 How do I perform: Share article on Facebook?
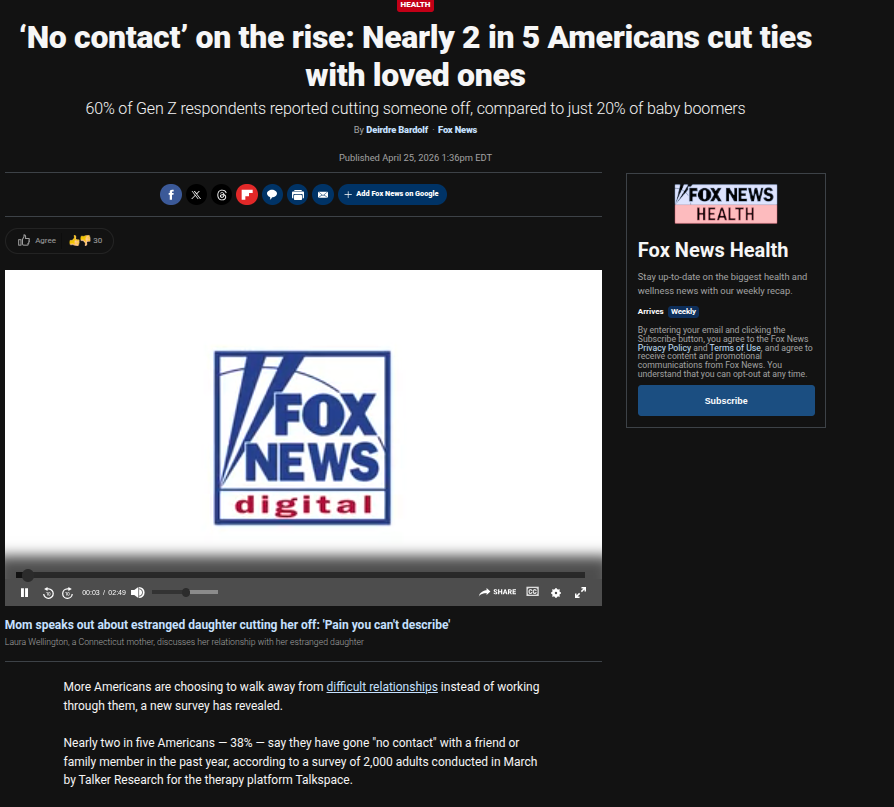click(x=170, y=194)
